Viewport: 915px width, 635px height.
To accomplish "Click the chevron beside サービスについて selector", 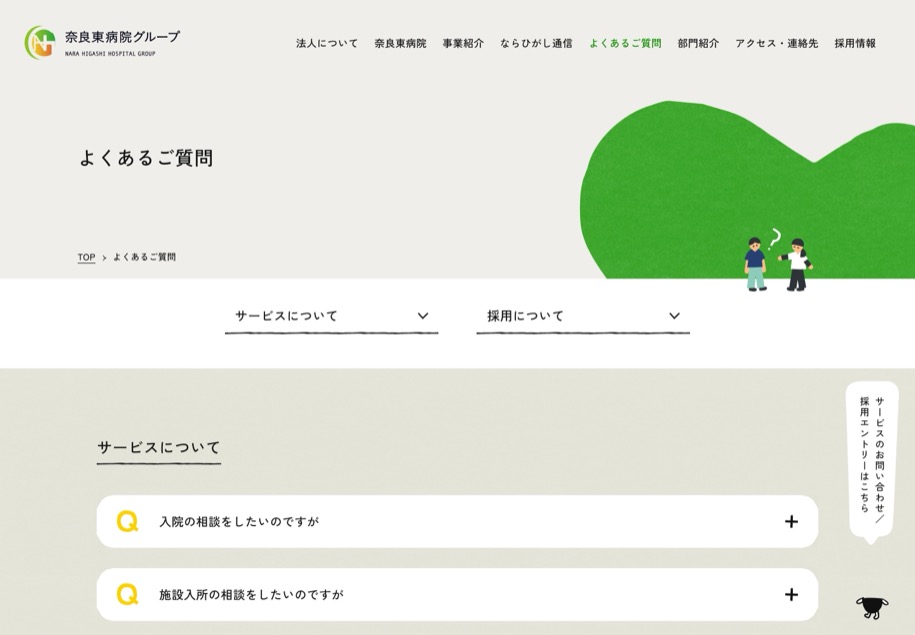I will pos(423,316).
